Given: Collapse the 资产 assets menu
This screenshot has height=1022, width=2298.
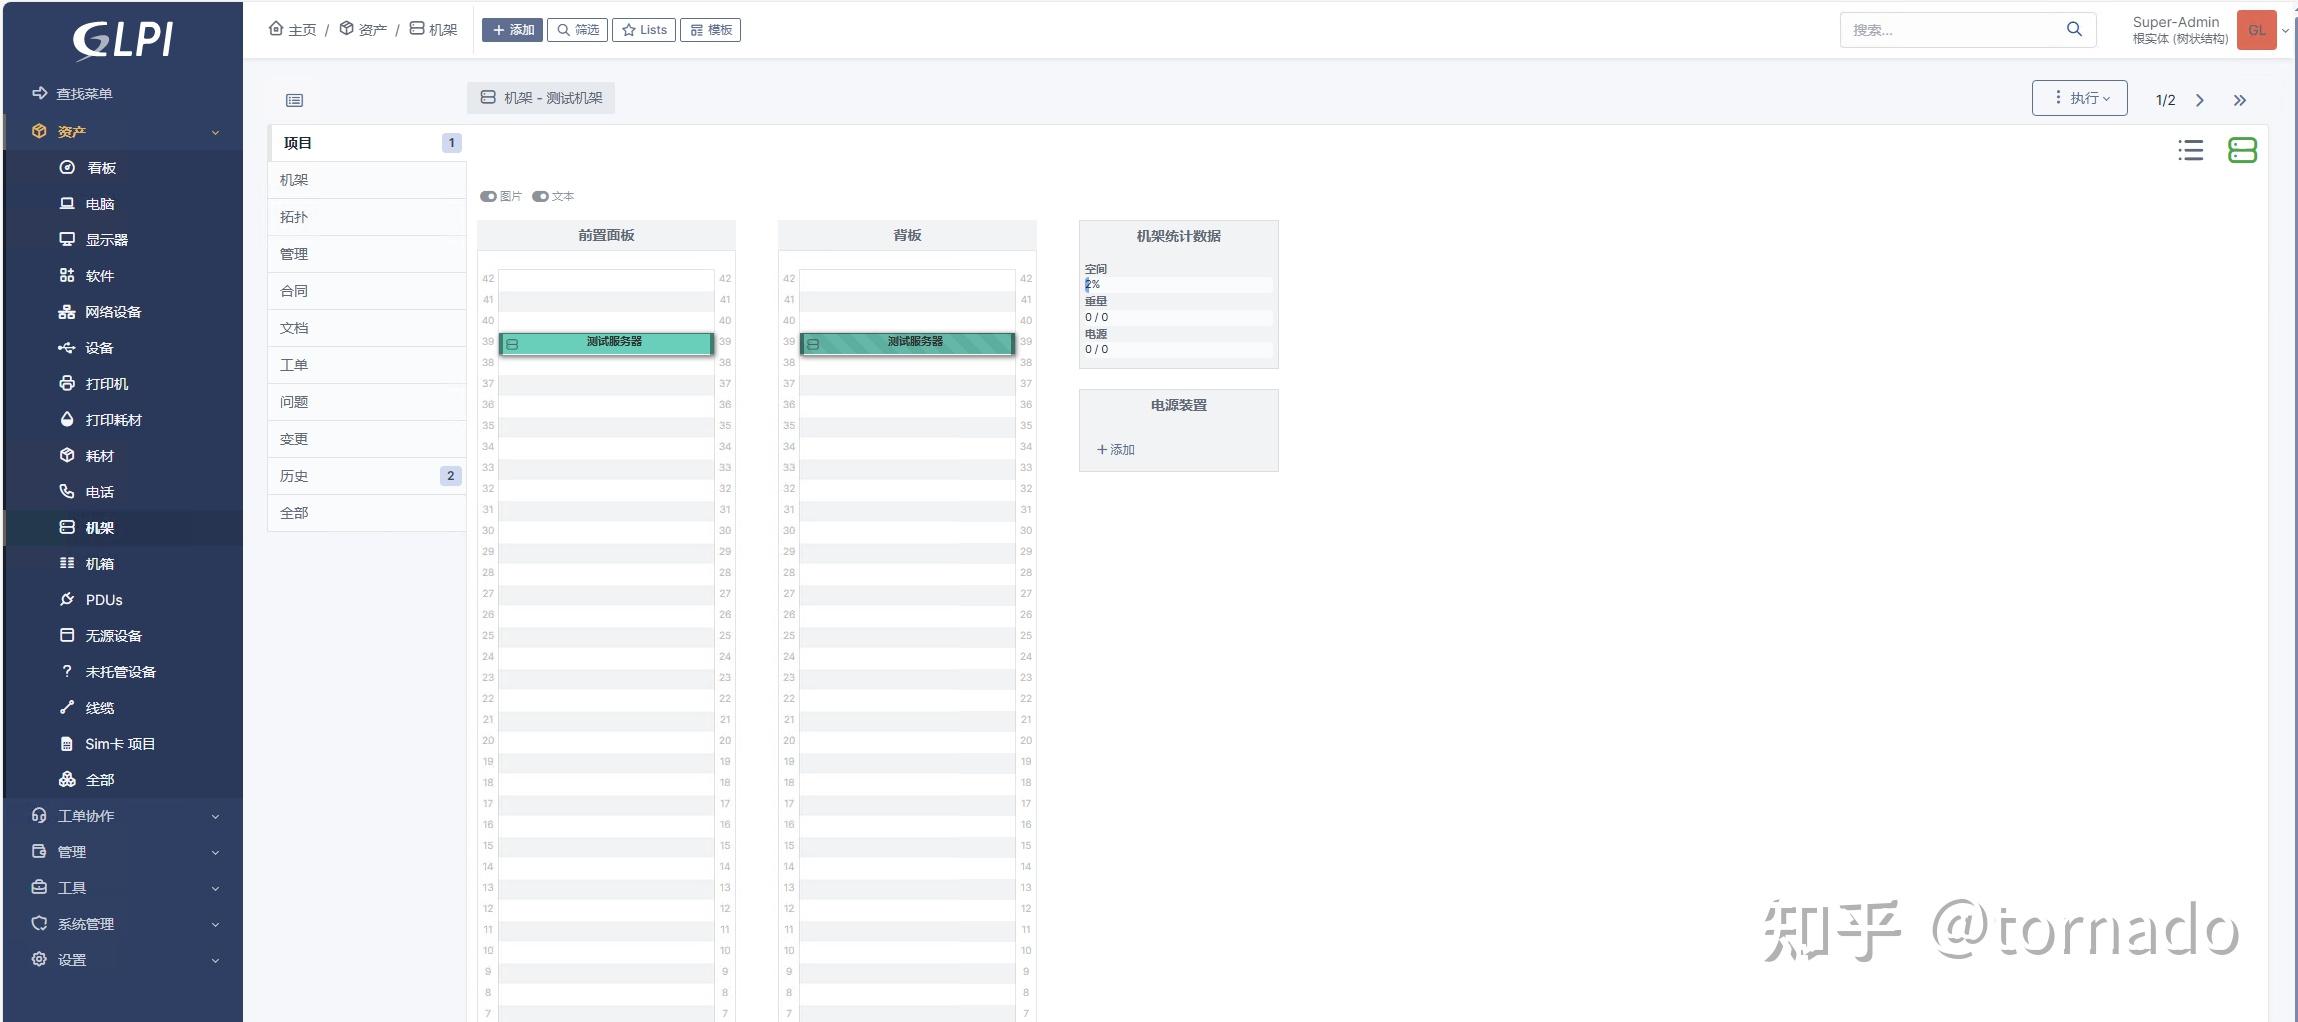Looking at the screenshot, I should pyautogui.click(x=123, y=132).
